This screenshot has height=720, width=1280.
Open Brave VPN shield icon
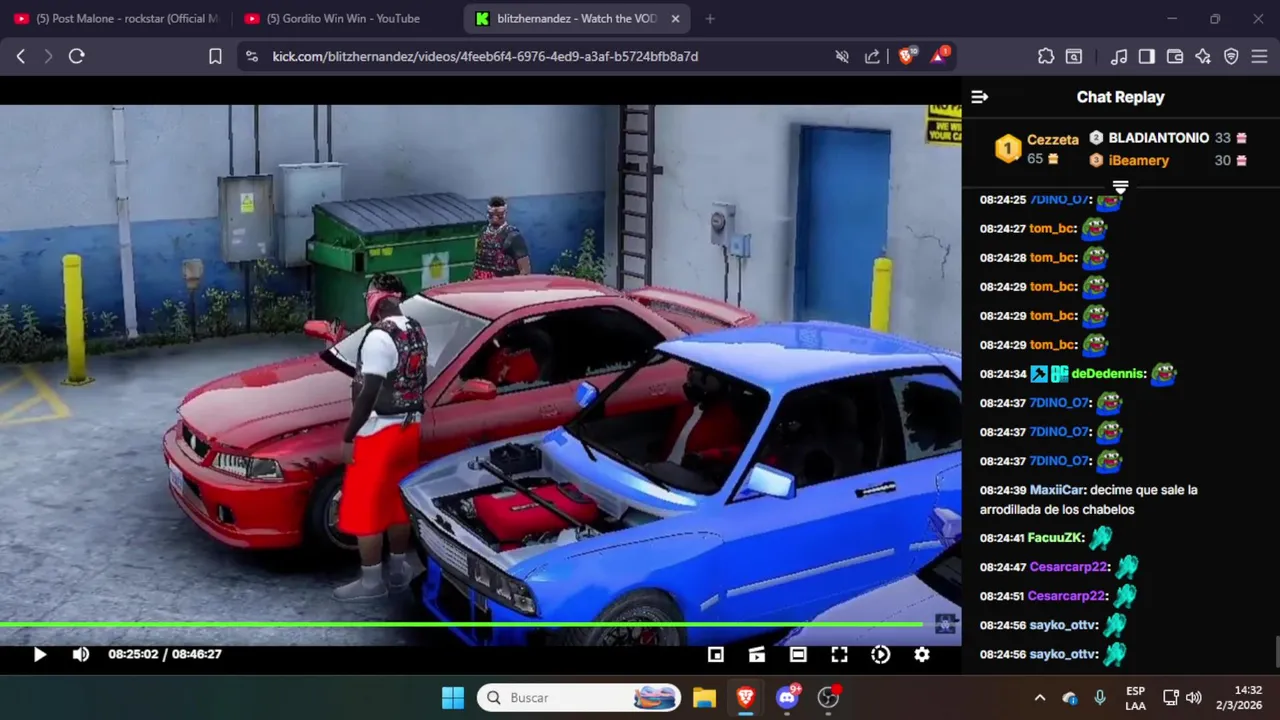pos(1231,56)
